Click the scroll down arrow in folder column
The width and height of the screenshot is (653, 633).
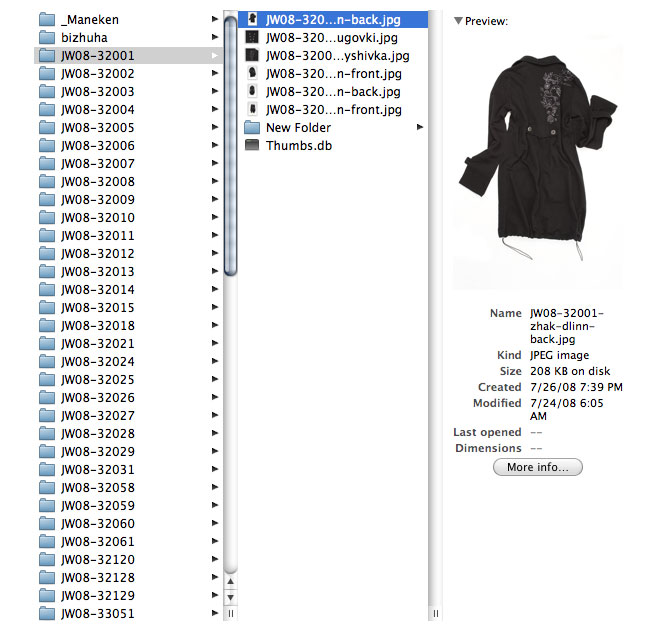pos(231,597)
